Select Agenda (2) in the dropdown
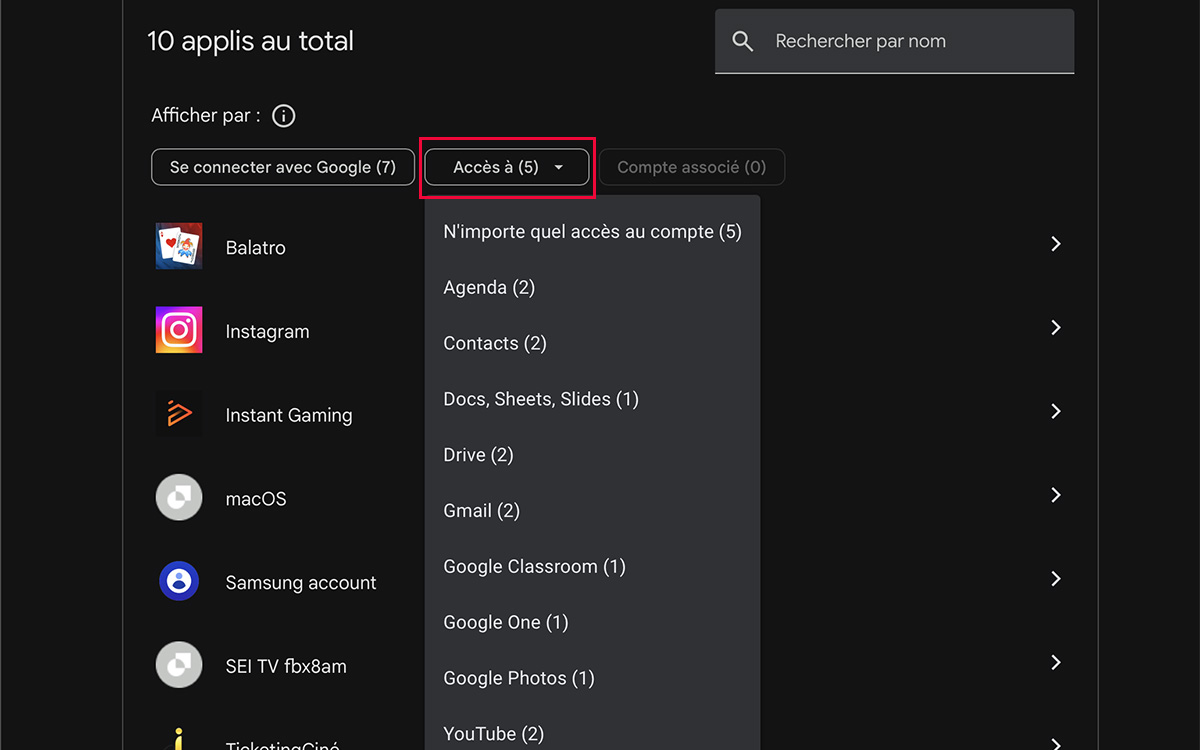The height and width of the screenshot is (750, 1200). pos(593,288)
